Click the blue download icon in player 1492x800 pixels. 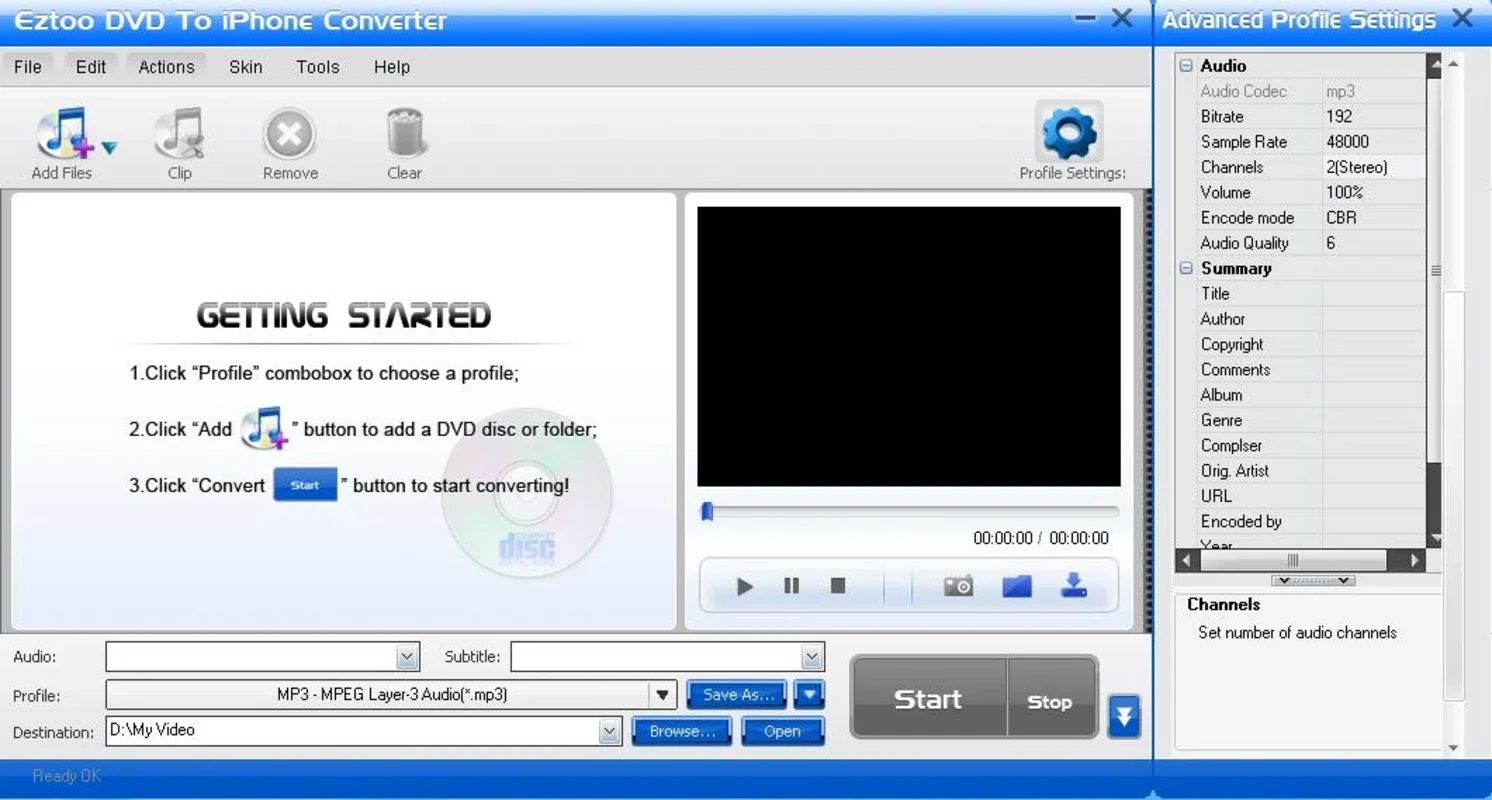point(1074,585)
